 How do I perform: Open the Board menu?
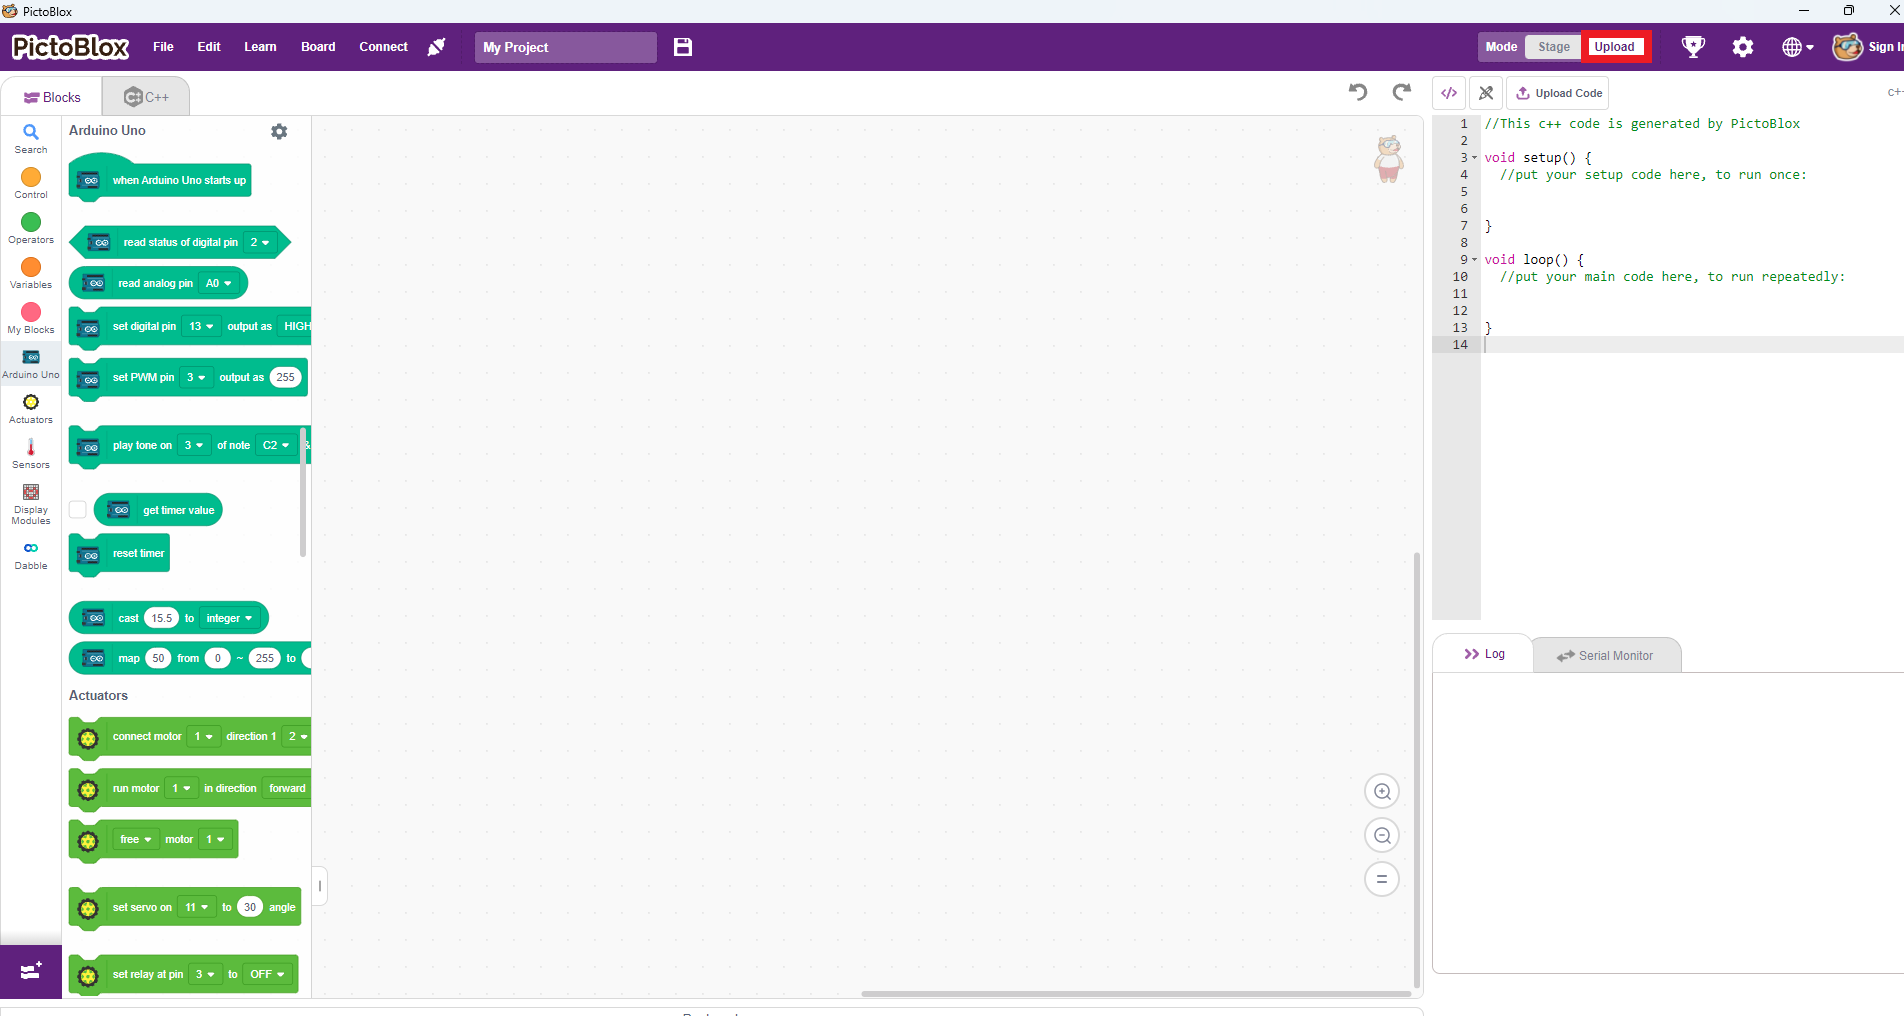click(318, 47)
